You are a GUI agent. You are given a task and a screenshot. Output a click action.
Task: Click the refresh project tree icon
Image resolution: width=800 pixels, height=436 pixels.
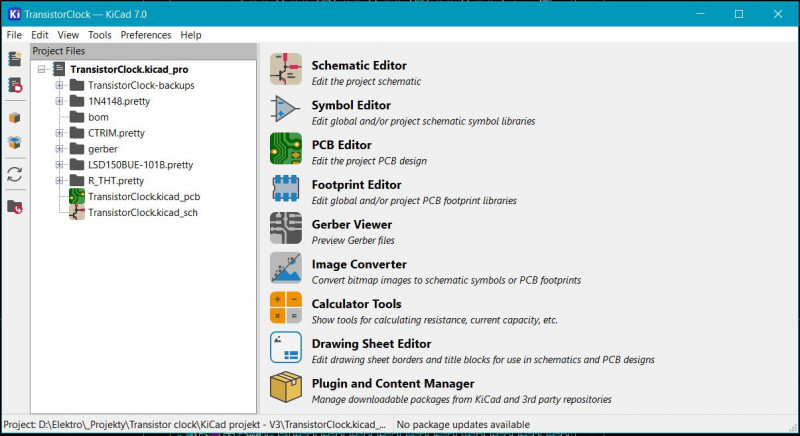click(x=14, y=174)
